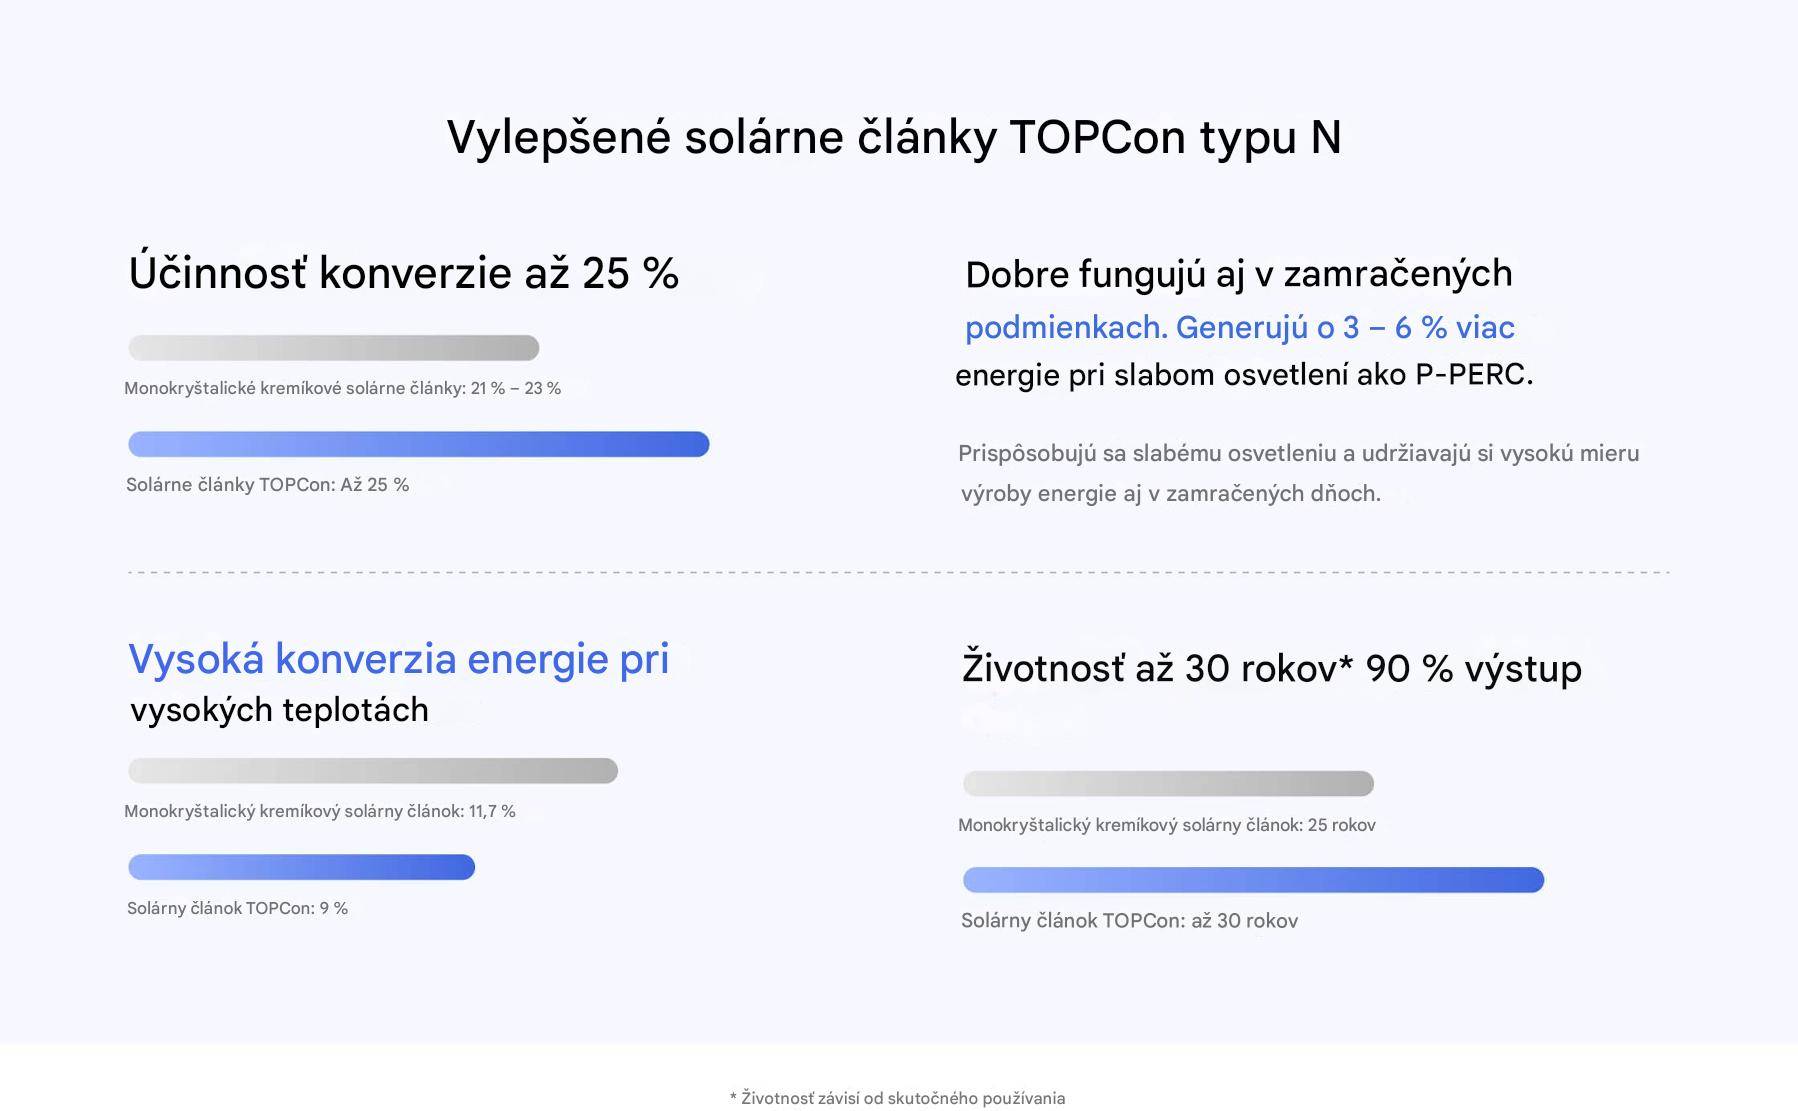The height and width of the screenshot is (1111, 1798).
Task: Click the blue heading "Vysoká konverzia energie pri"
Action: click(399, 659)
